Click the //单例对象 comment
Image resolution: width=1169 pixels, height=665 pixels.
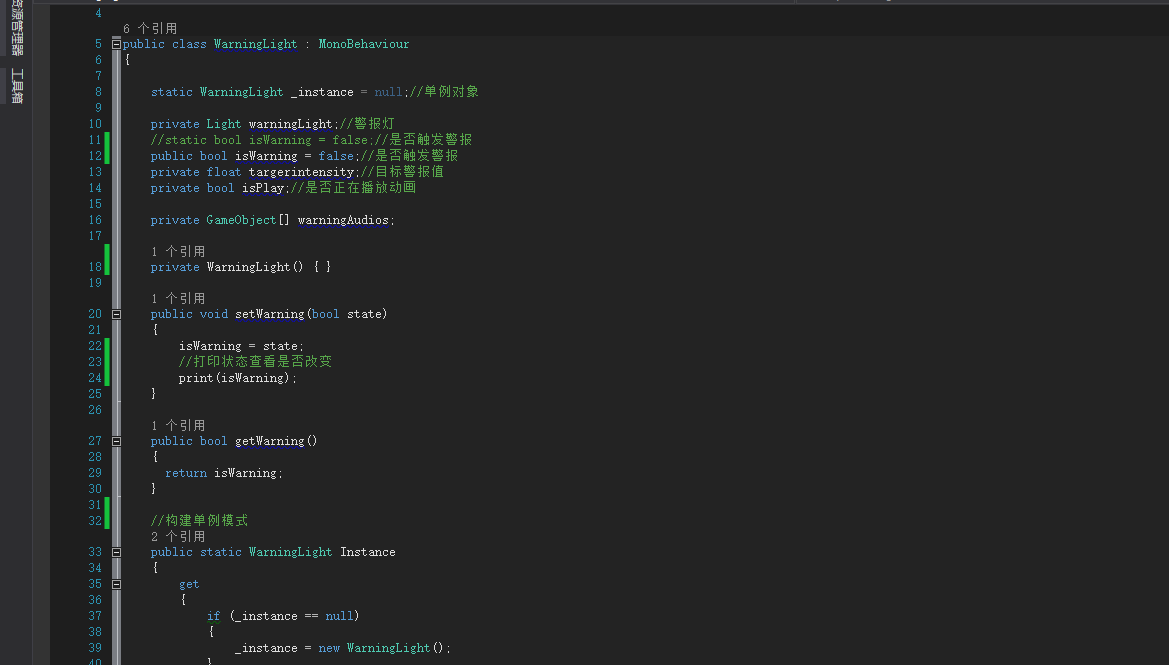click(x=444, y=92)
